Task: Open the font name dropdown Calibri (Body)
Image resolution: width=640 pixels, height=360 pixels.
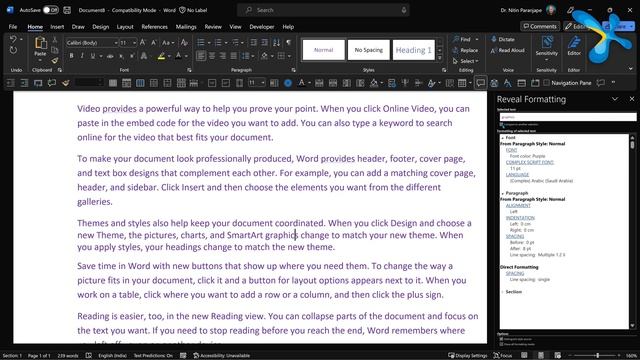Action: (x=116, y=42)
